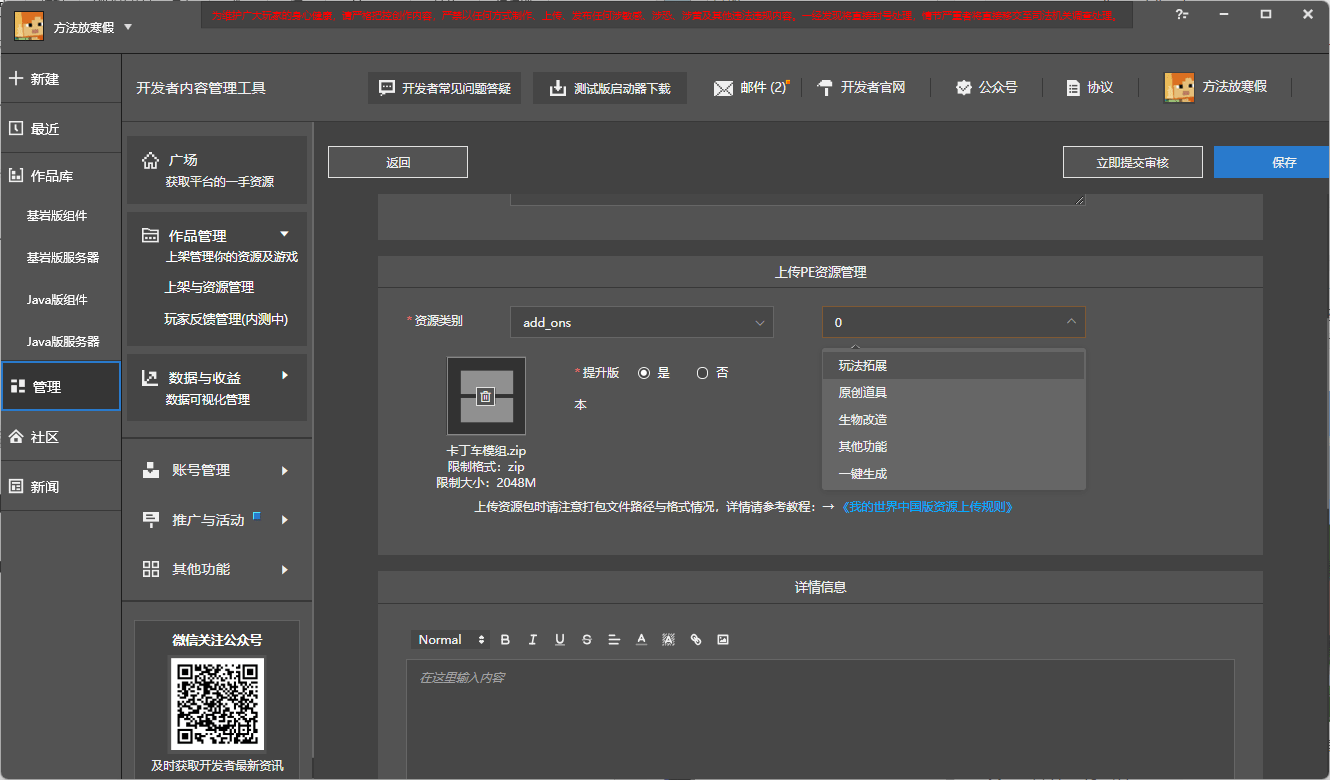
Task: Expand the 数据与收益 section
Action: point(285,376)
